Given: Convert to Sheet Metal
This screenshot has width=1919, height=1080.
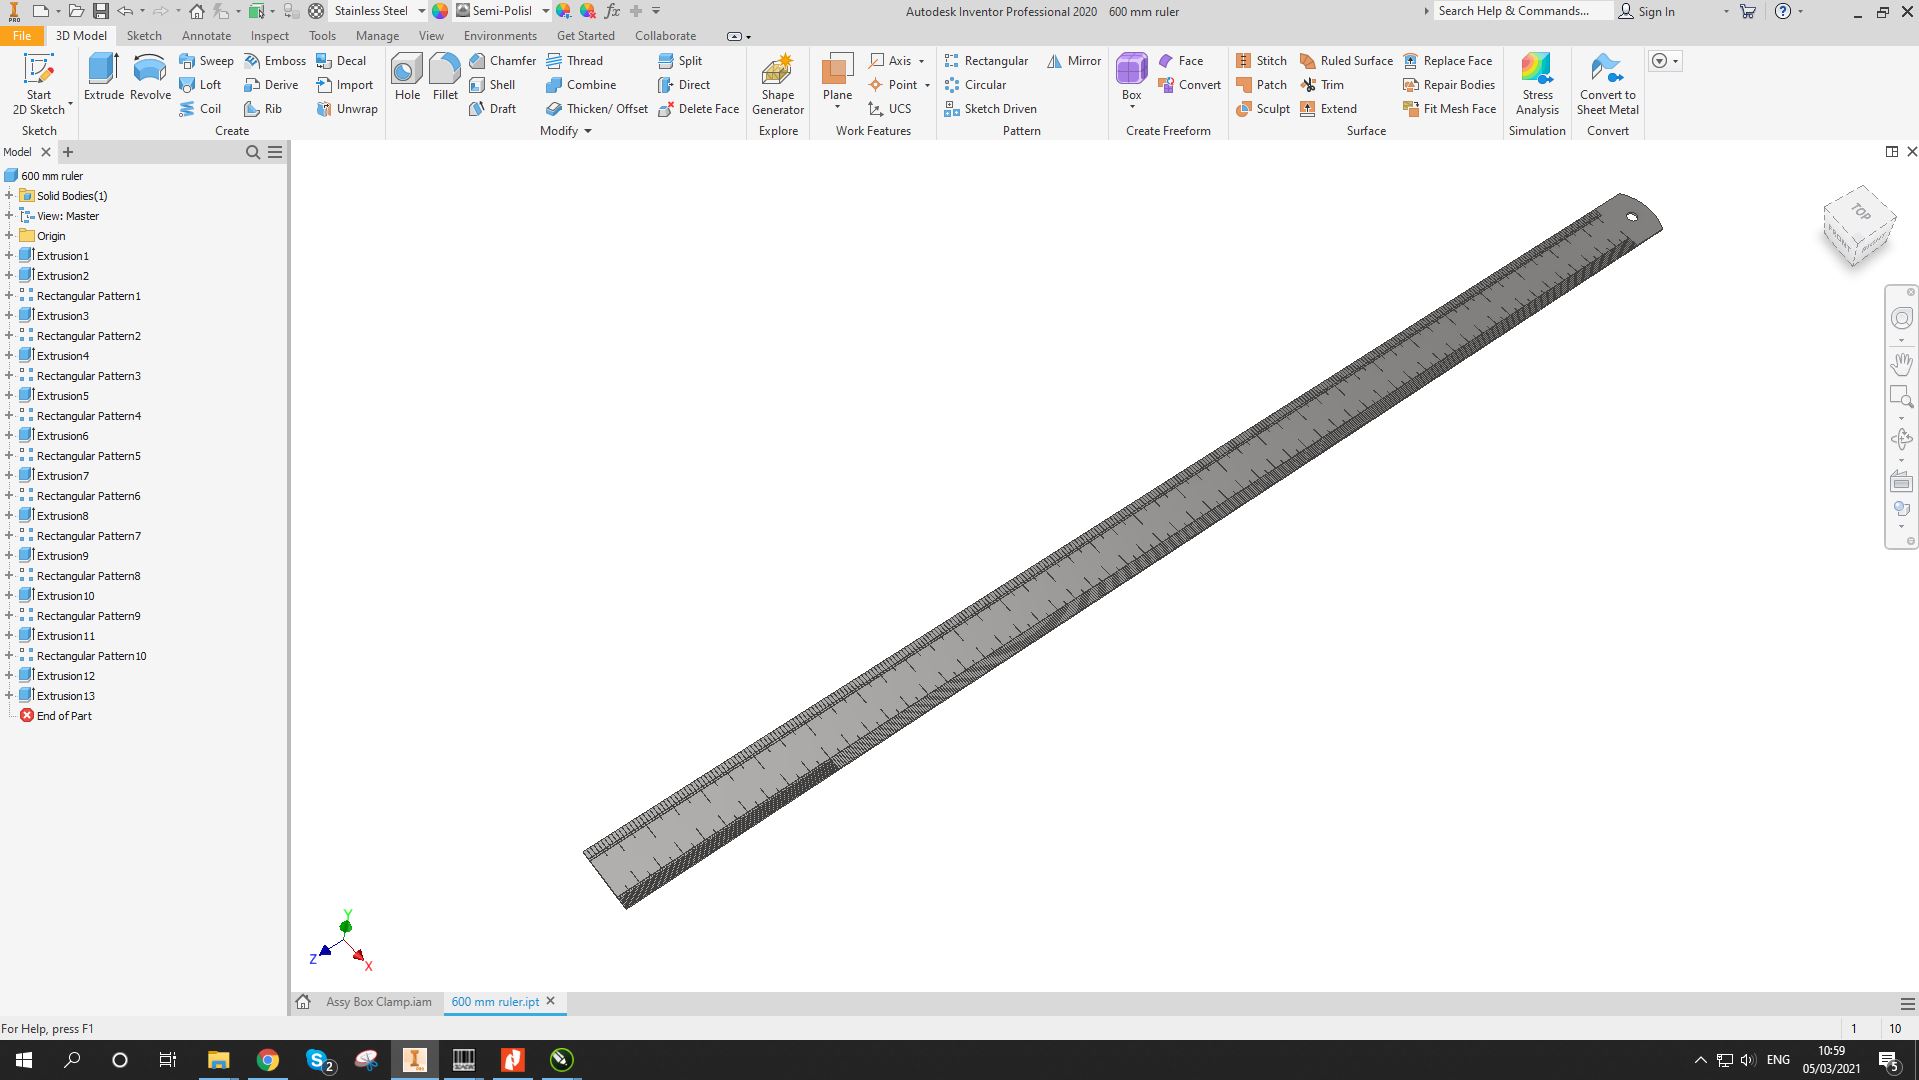Looking at the screenshot, I should click(x=1608, y=85).
